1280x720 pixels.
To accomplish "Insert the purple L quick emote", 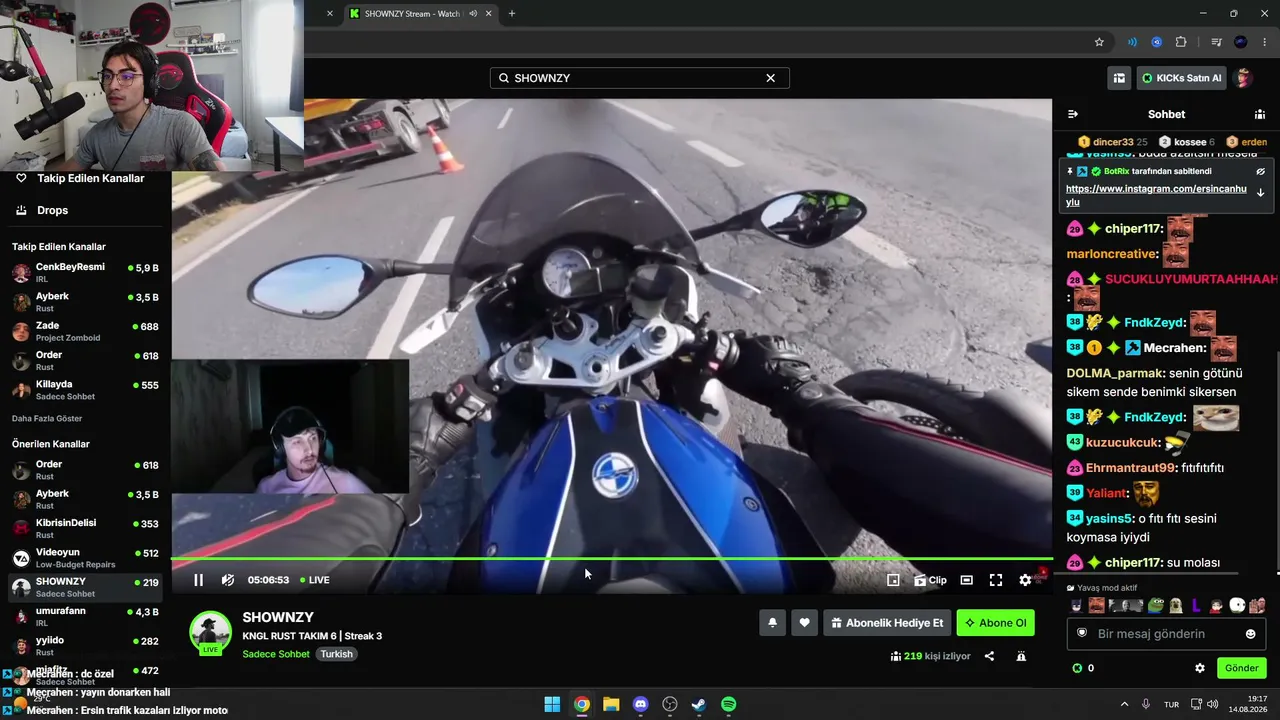I will click(1196, 605).
